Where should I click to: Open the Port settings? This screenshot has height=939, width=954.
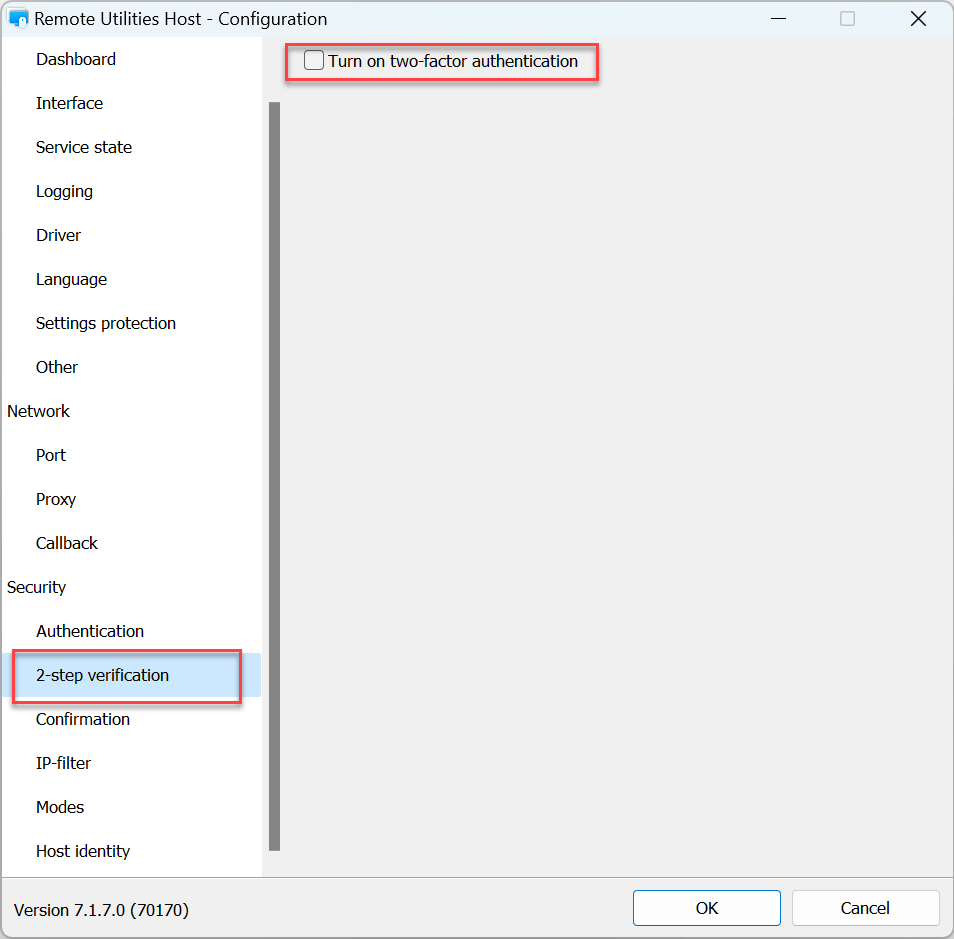point(51,455)
